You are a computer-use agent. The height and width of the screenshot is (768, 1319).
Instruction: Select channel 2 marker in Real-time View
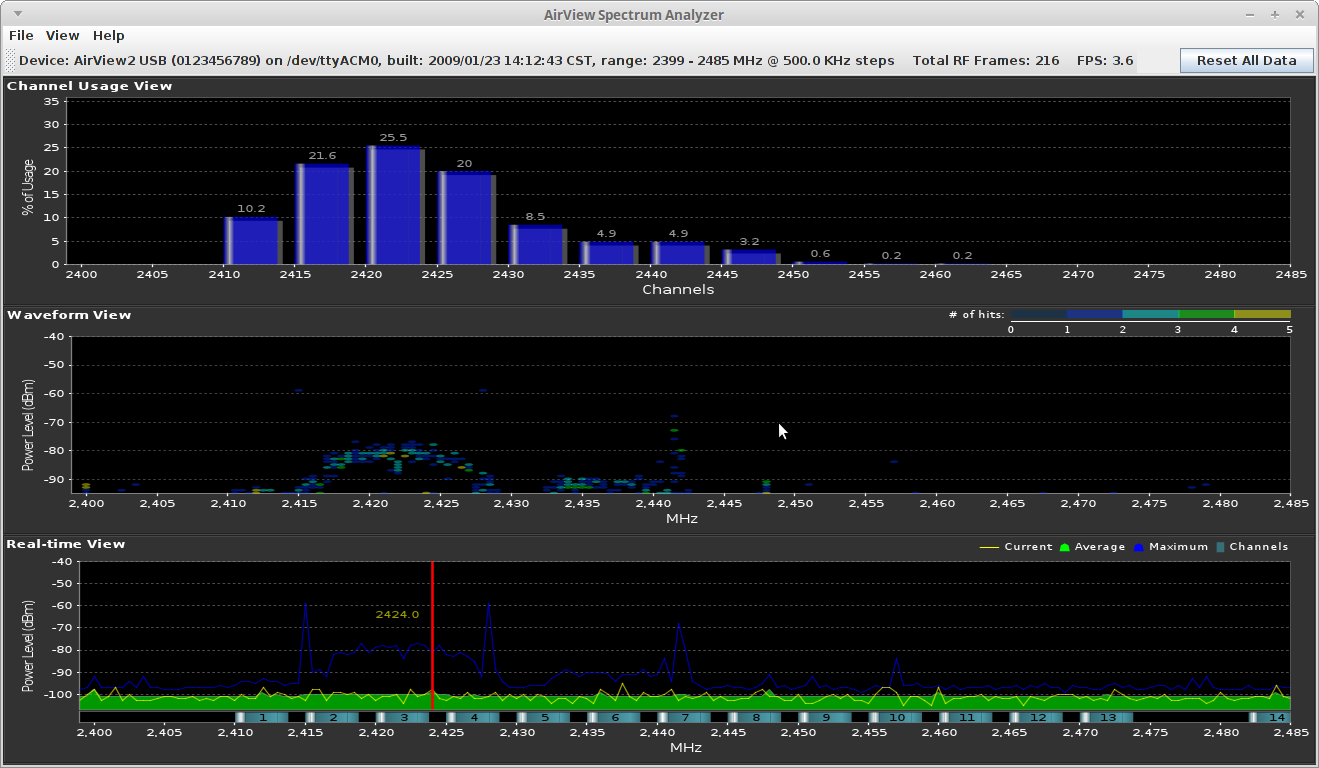332,718
